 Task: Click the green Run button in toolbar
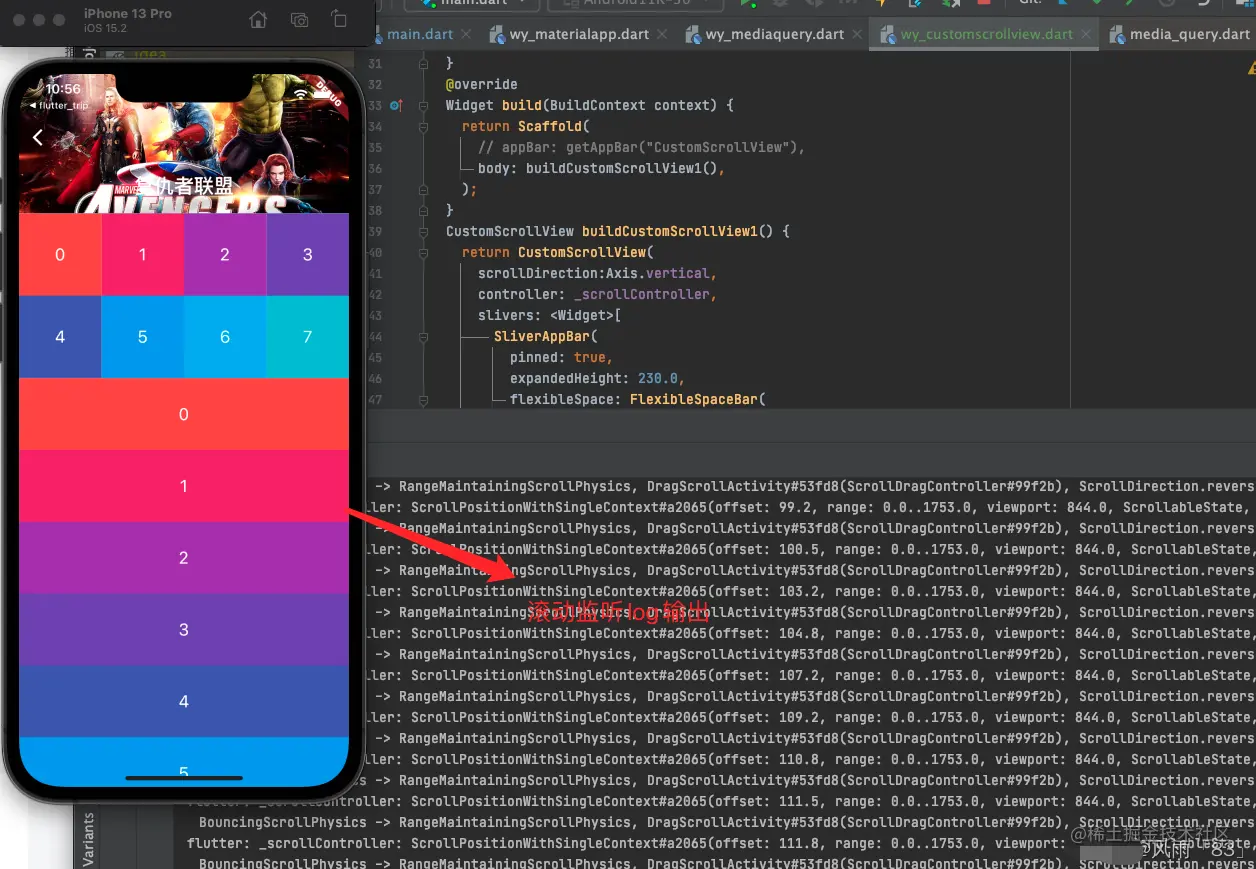point(746,4)
